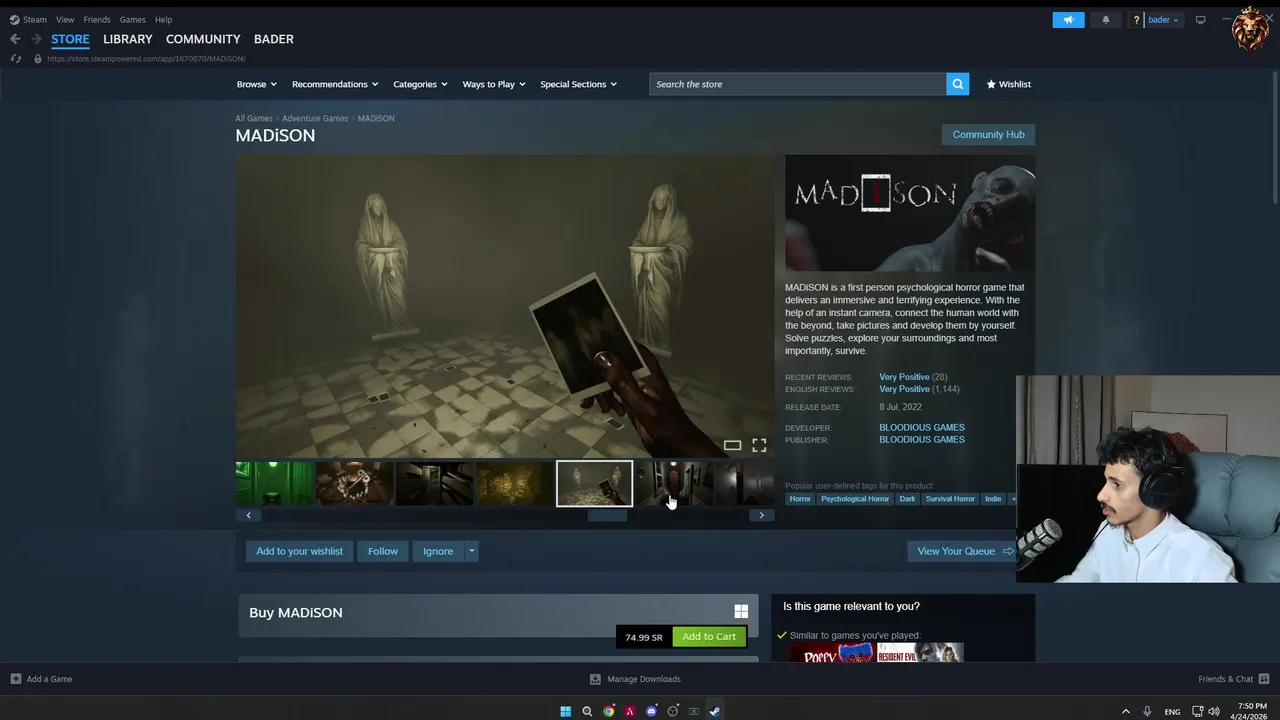
Task: Click the store search field
Action: click(x=797, y=84)
